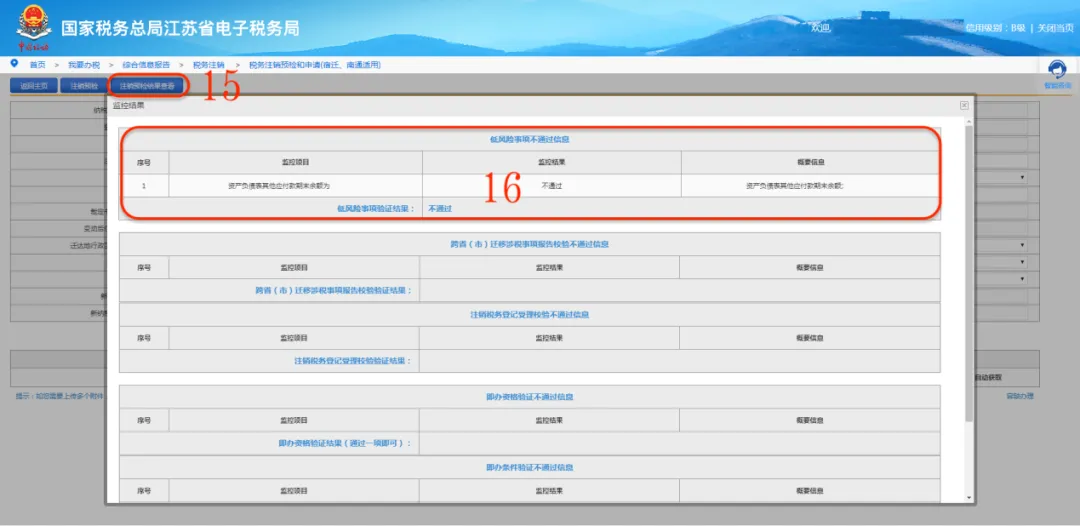Click the 返回主页 button

(x=33, y=86)
